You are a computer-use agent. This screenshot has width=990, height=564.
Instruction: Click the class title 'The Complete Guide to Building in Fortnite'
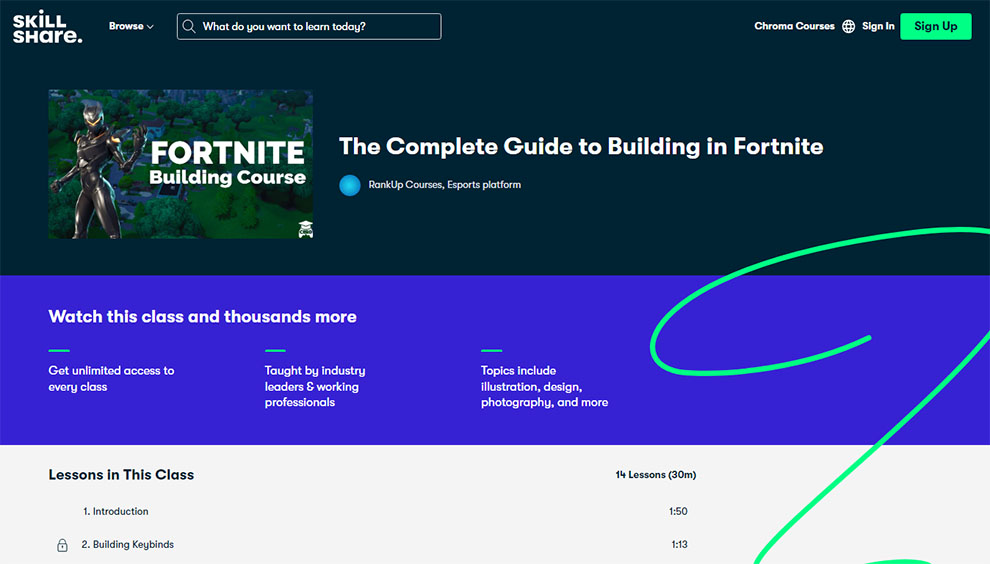coord(581,147)
